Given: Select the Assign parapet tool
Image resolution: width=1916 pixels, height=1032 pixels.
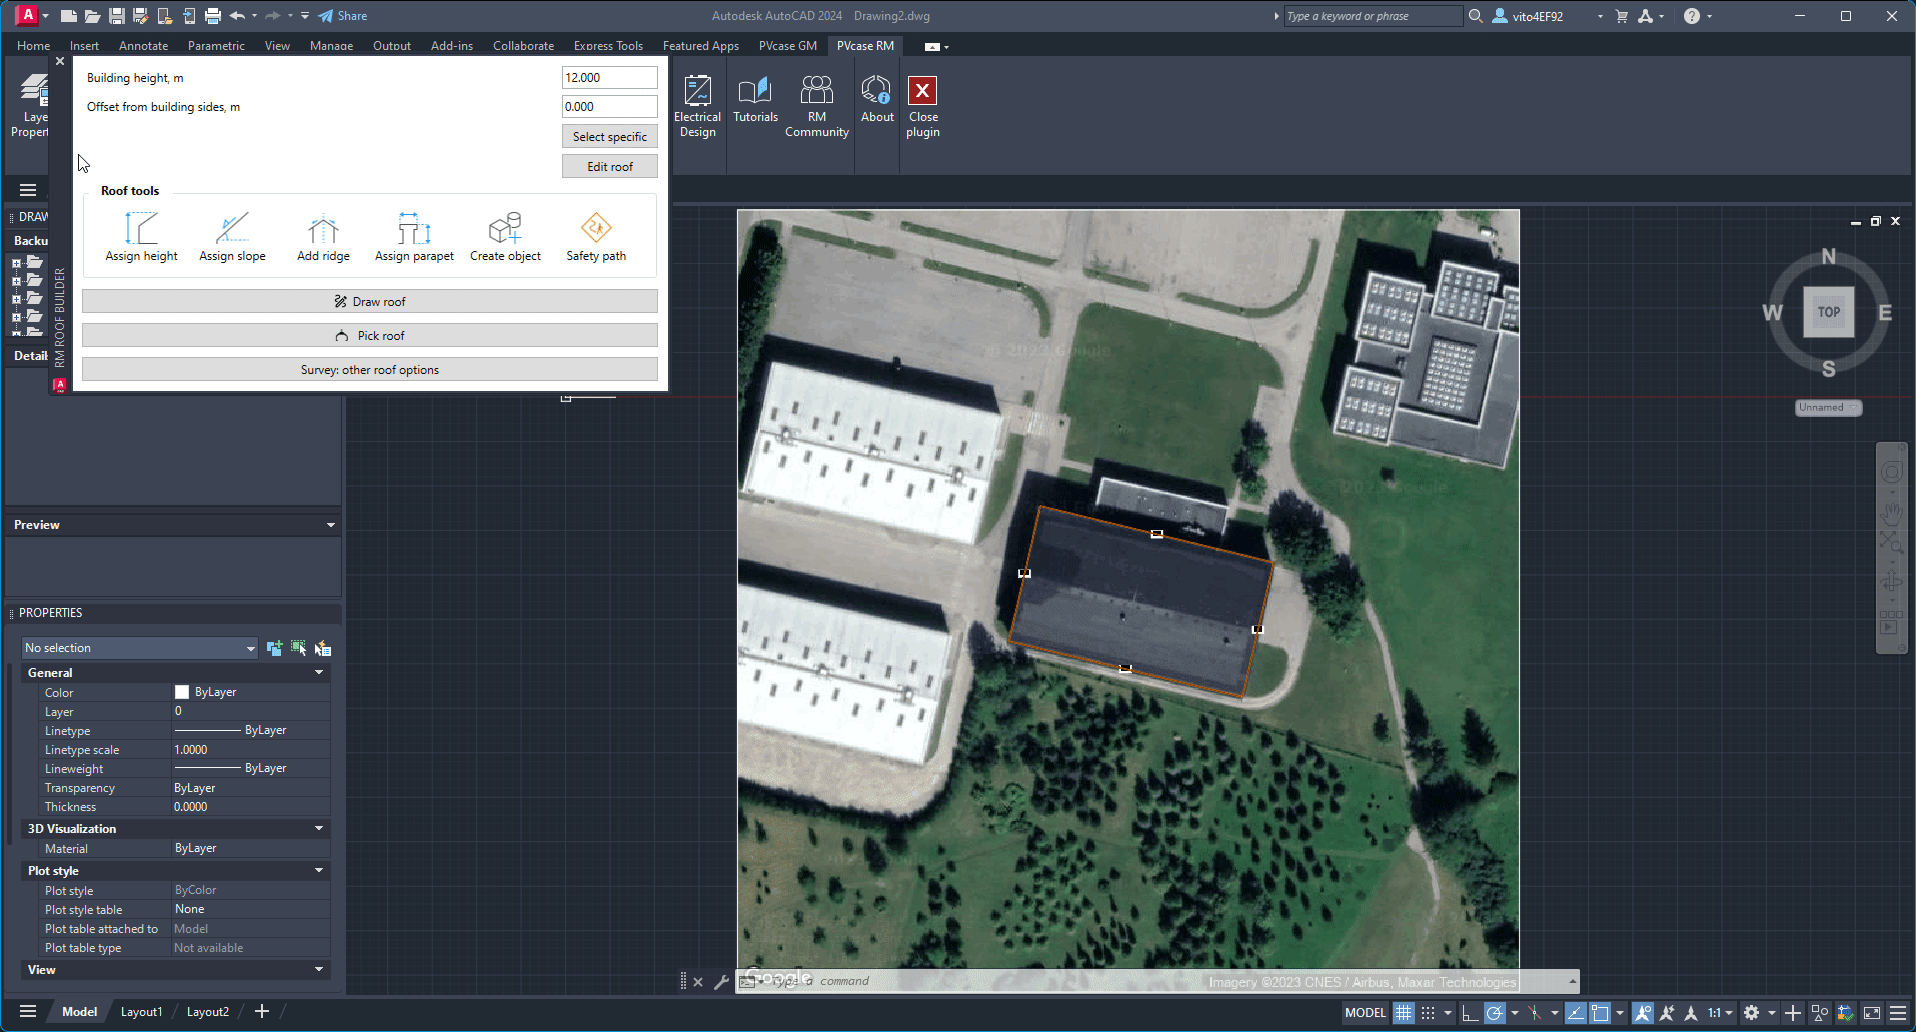Looking at the screenshot, I should [x=414, y=237].
